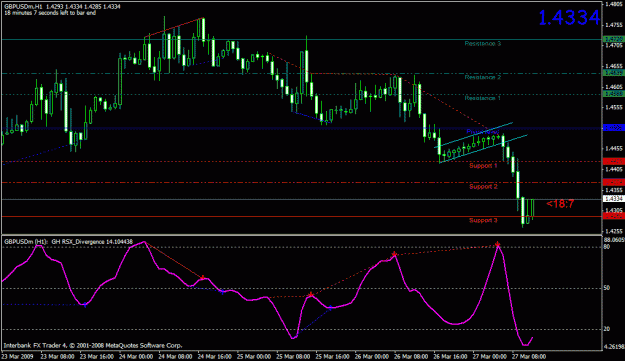Viewport: 625px width, 361px height.
Task: Click the Resistance 1 label
Action: 482,98
